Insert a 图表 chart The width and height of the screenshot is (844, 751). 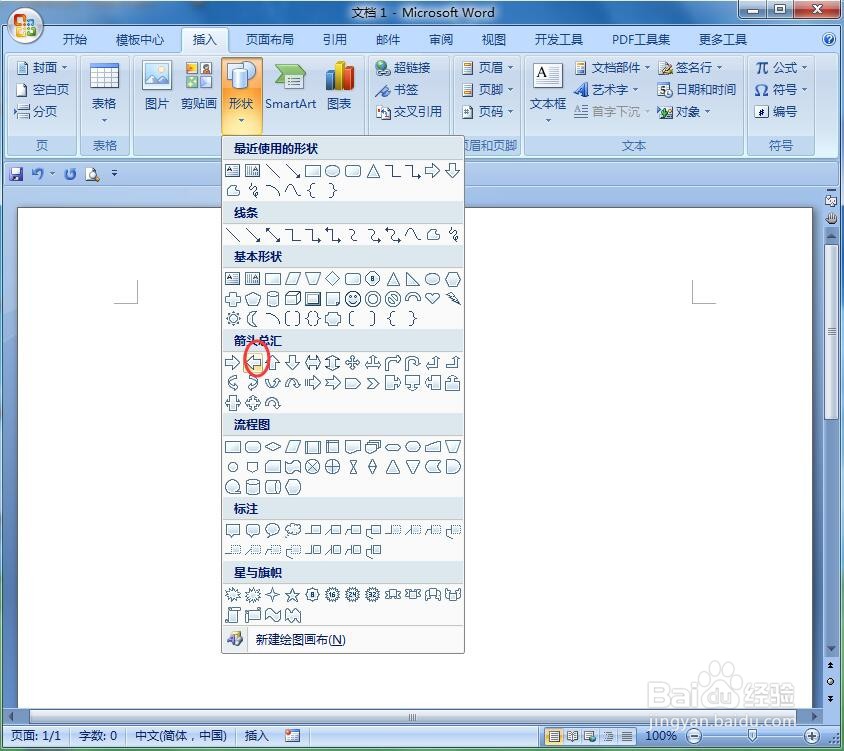pos(339,86)
